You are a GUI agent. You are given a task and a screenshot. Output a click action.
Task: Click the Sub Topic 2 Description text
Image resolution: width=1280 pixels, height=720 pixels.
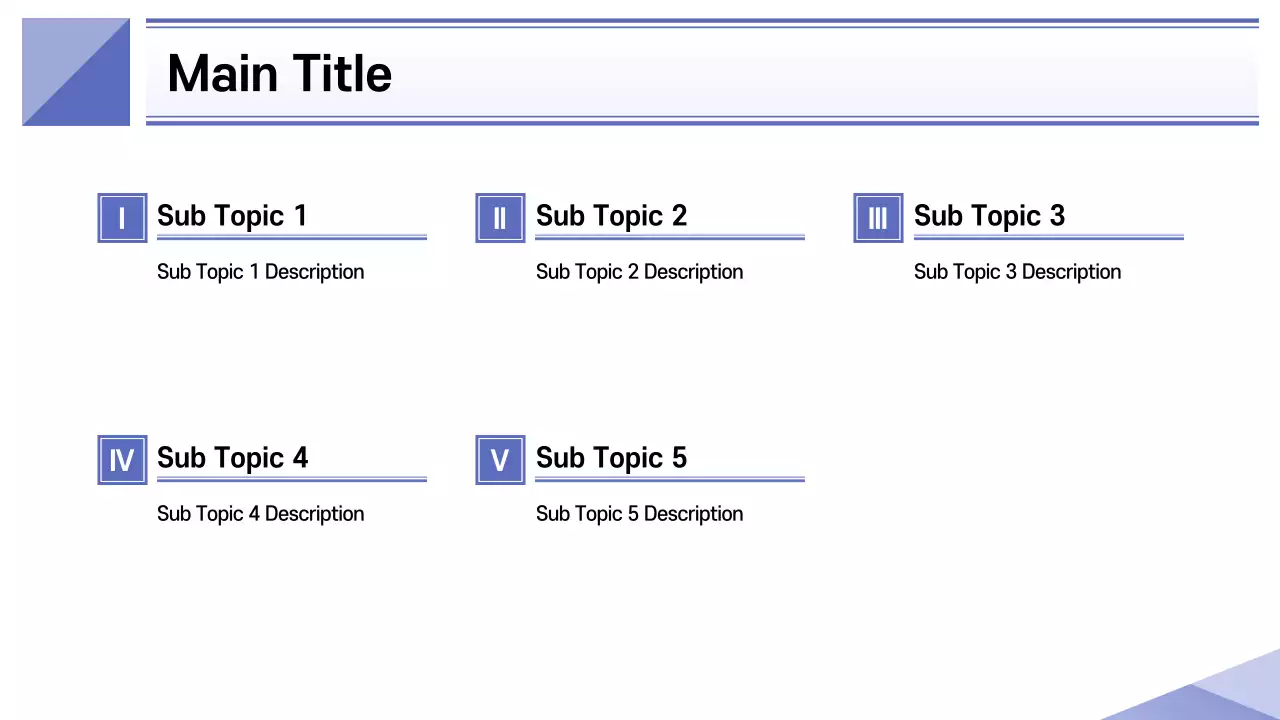[639, 272]
